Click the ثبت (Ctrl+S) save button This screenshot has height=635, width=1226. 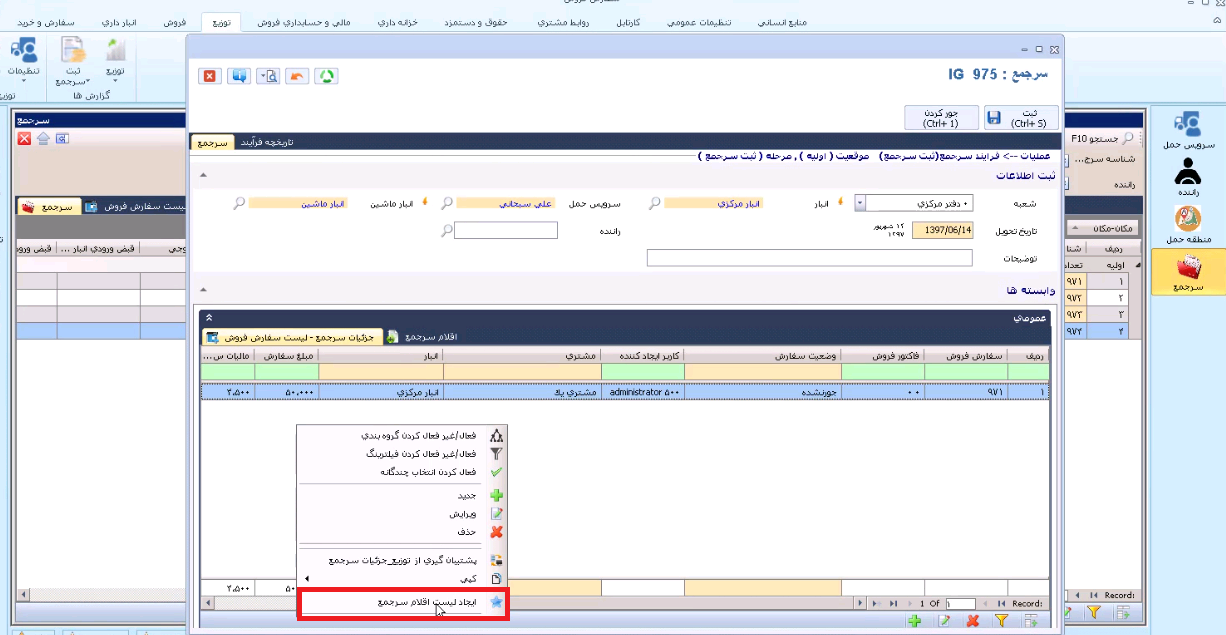(1020, 118)
